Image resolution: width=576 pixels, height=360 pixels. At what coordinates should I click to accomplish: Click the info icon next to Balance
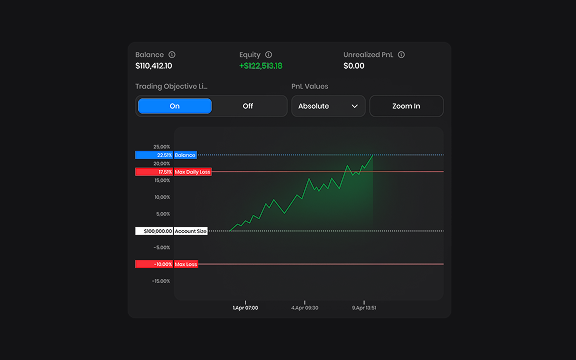pos(172,55)
